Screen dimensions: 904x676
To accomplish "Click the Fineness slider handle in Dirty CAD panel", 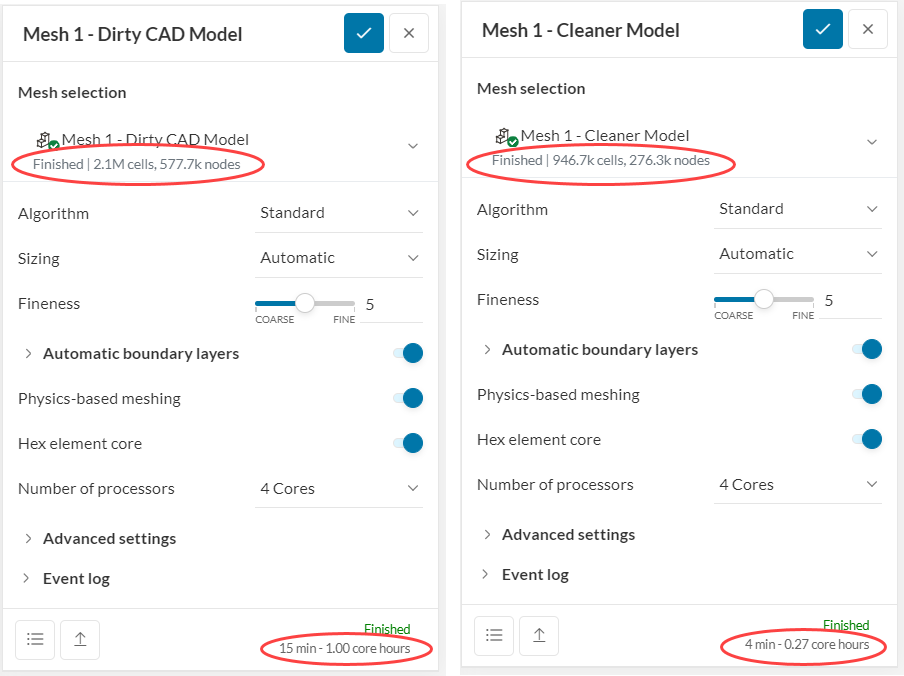I will pos(303,302).
